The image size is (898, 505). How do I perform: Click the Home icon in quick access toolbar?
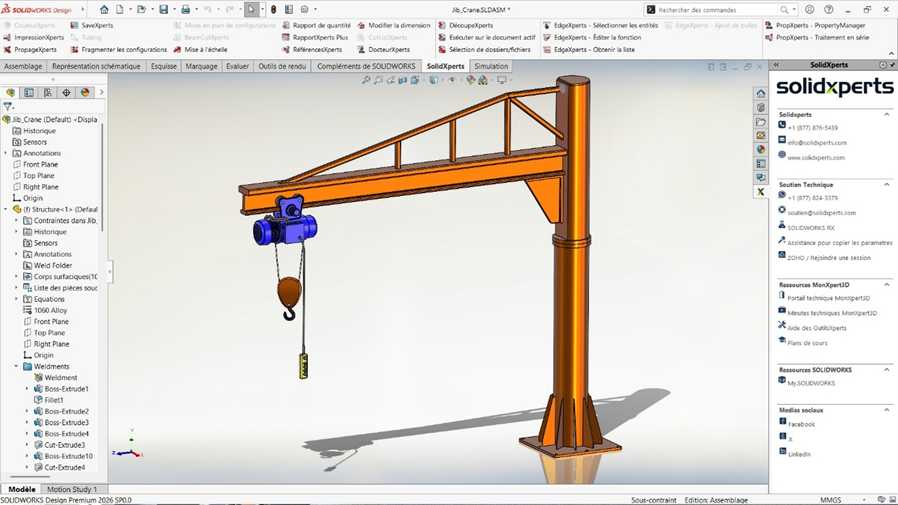coord(104,10)
